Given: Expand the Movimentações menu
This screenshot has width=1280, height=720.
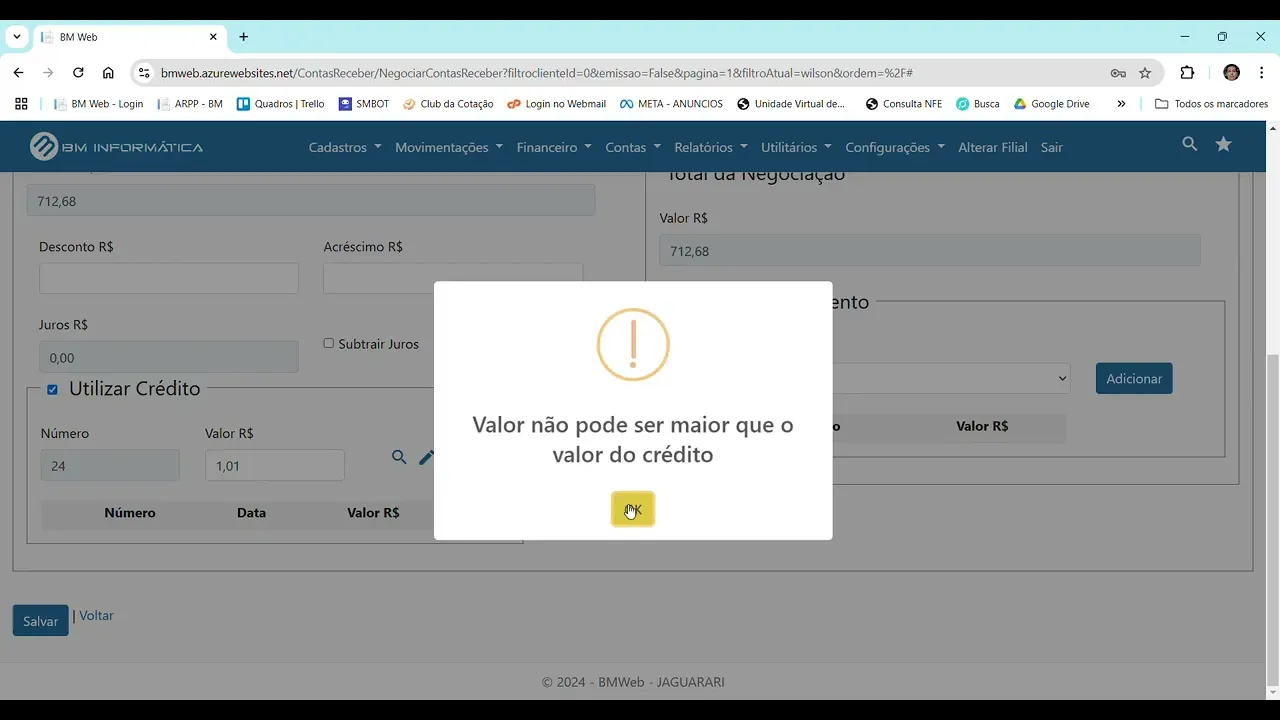Looking at the screenshot, I should (449, 147).
